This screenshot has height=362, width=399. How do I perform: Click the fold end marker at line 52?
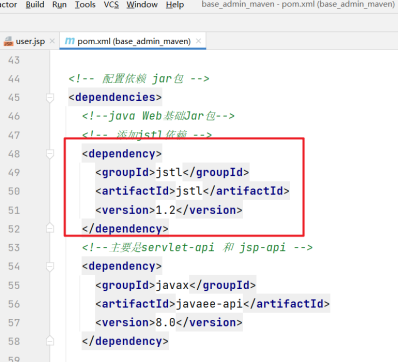(x=50, y=228)
